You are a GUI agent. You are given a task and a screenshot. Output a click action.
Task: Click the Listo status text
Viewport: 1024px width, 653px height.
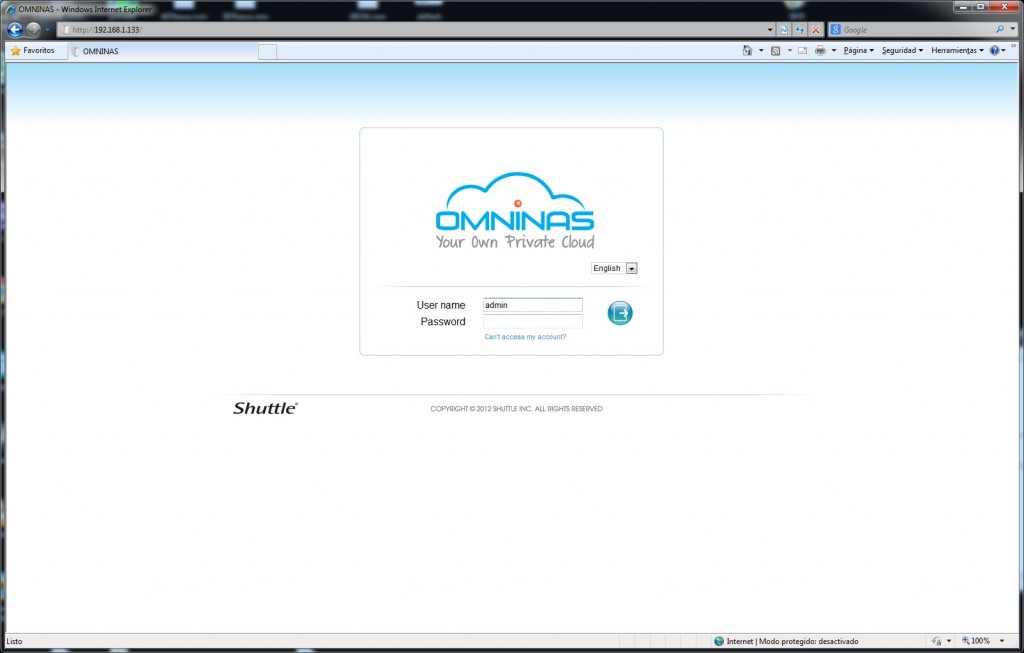(x=14, y=641)
